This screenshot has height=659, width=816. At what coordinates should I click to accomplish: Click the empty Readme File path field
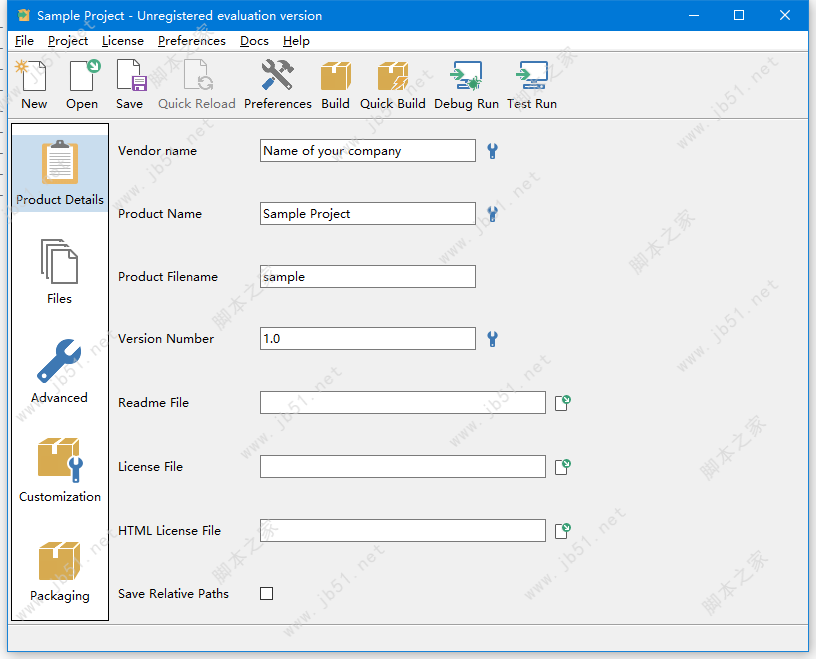point(403,402)
